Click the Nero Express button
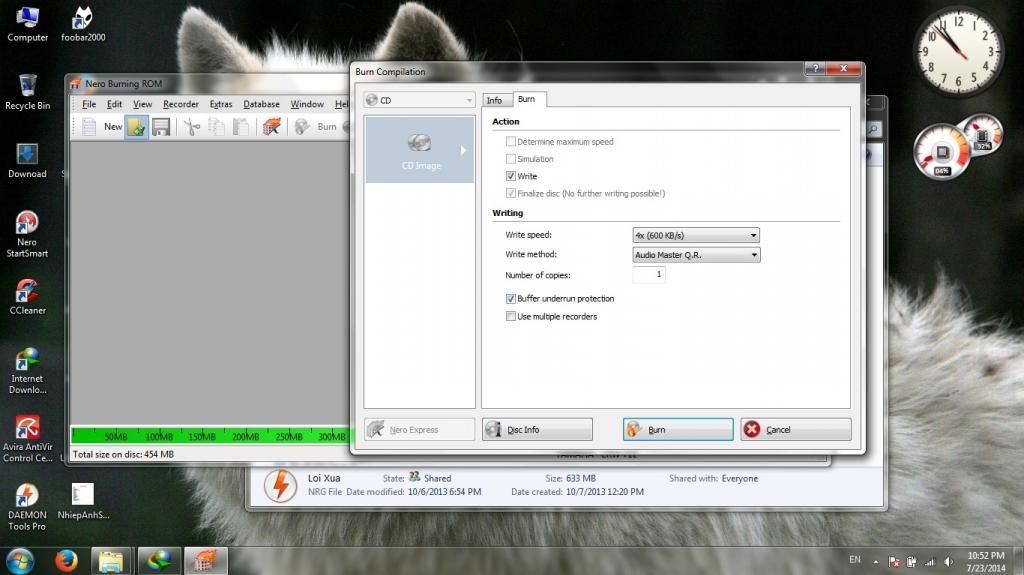1024x575 pixels. click(419, 429)
